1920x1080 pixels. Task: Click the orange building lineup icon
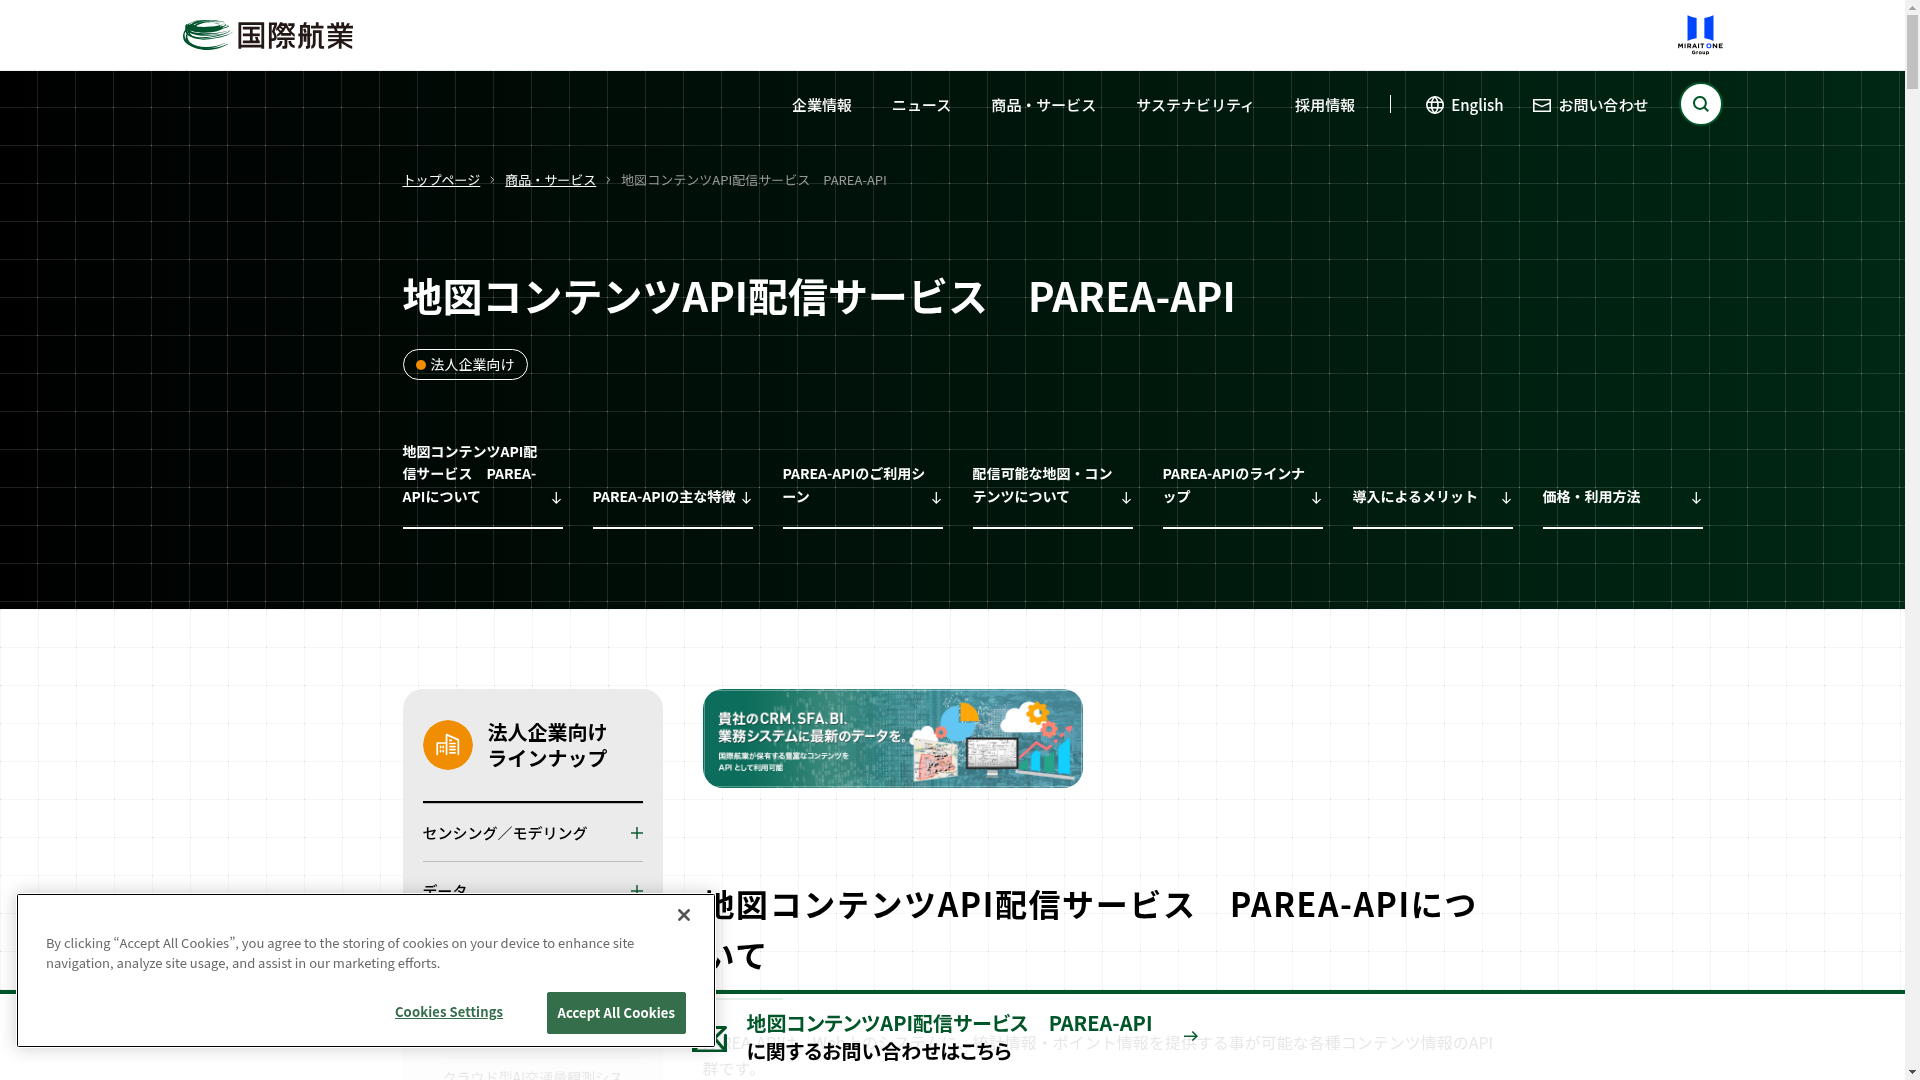pyautogui.click(x=447, y=745)
